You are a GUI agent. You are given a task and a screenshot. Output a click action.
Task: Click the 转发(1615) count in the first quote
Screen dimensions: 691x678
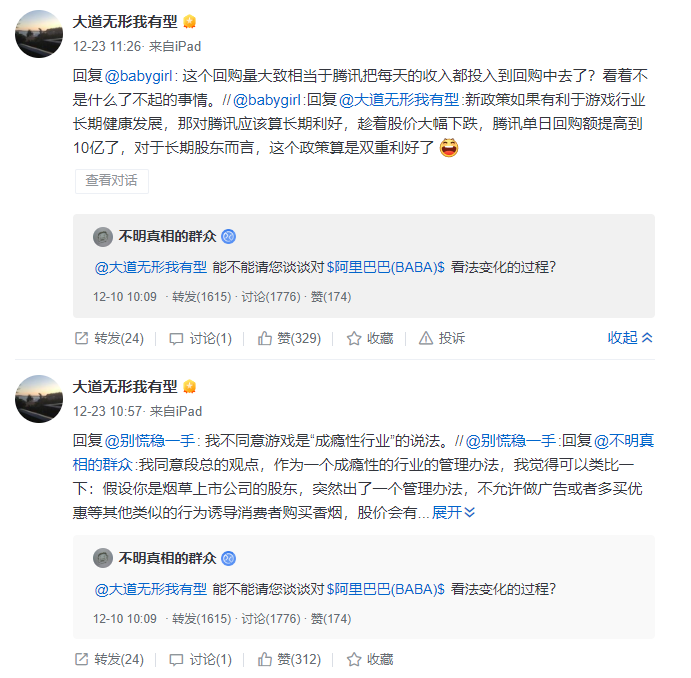coord(201,297)
